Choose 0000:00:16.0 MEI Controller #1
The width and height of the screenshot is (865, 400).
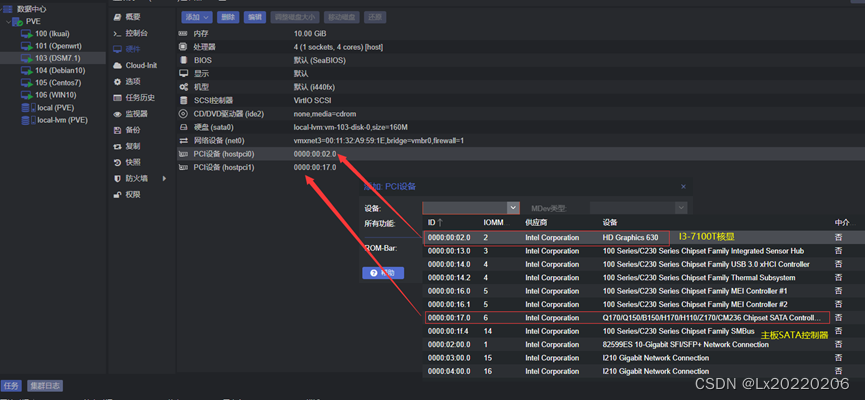pos(644,291)
